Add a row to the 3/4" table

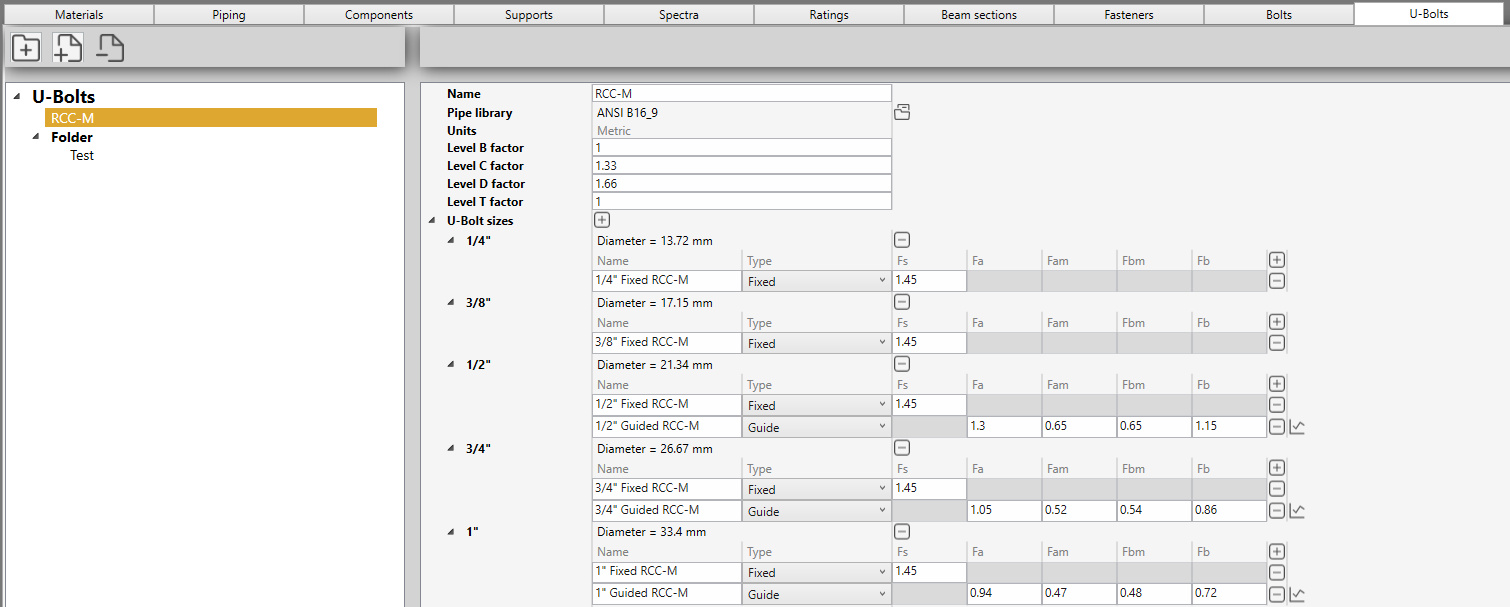1277,468
